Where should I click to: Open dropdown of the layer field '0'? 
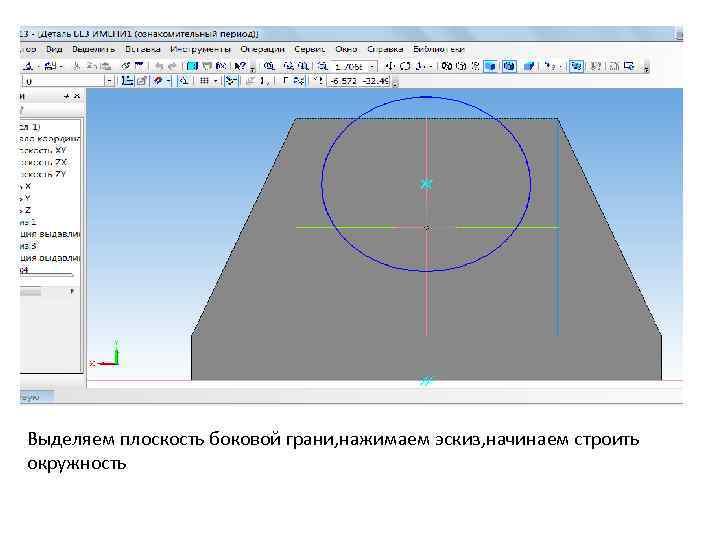109,81
